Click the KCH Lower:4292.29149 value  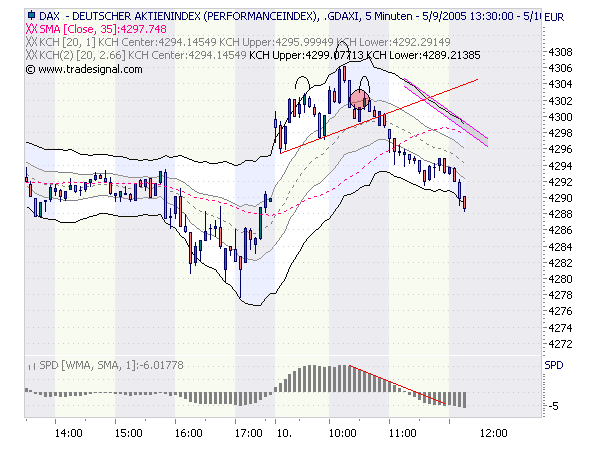394,42
